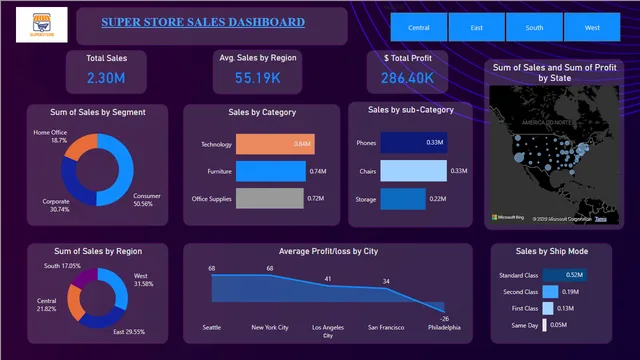Click the Philadelphia axis label
This screenshot has width=640, height=360.
(444, 327)
